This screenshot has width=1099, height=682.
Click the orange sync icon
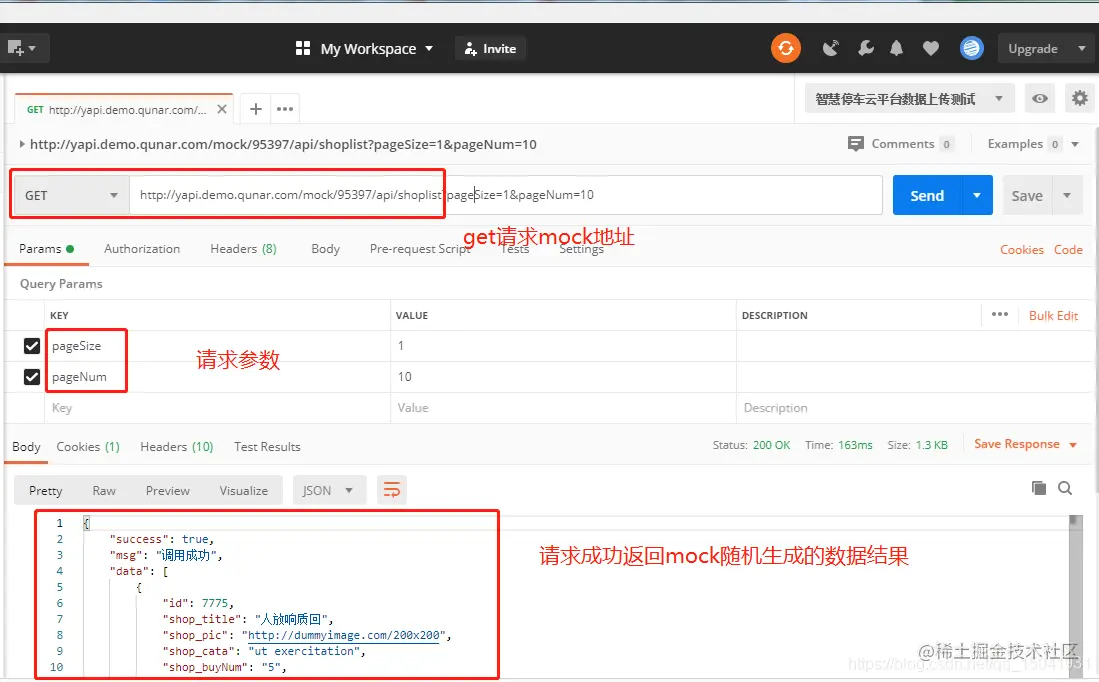pos(786,48)
